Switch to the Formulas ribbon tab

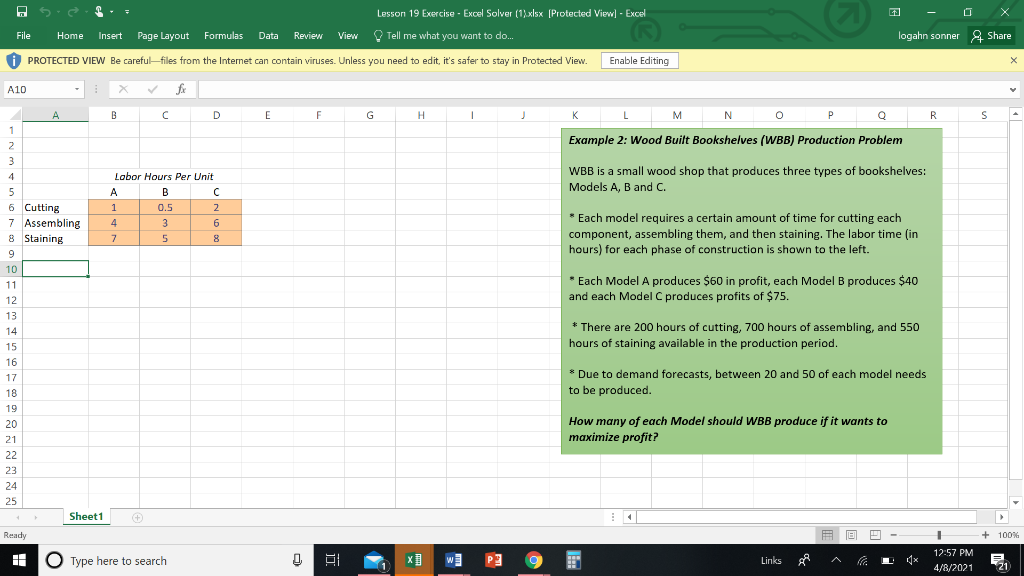224,35
